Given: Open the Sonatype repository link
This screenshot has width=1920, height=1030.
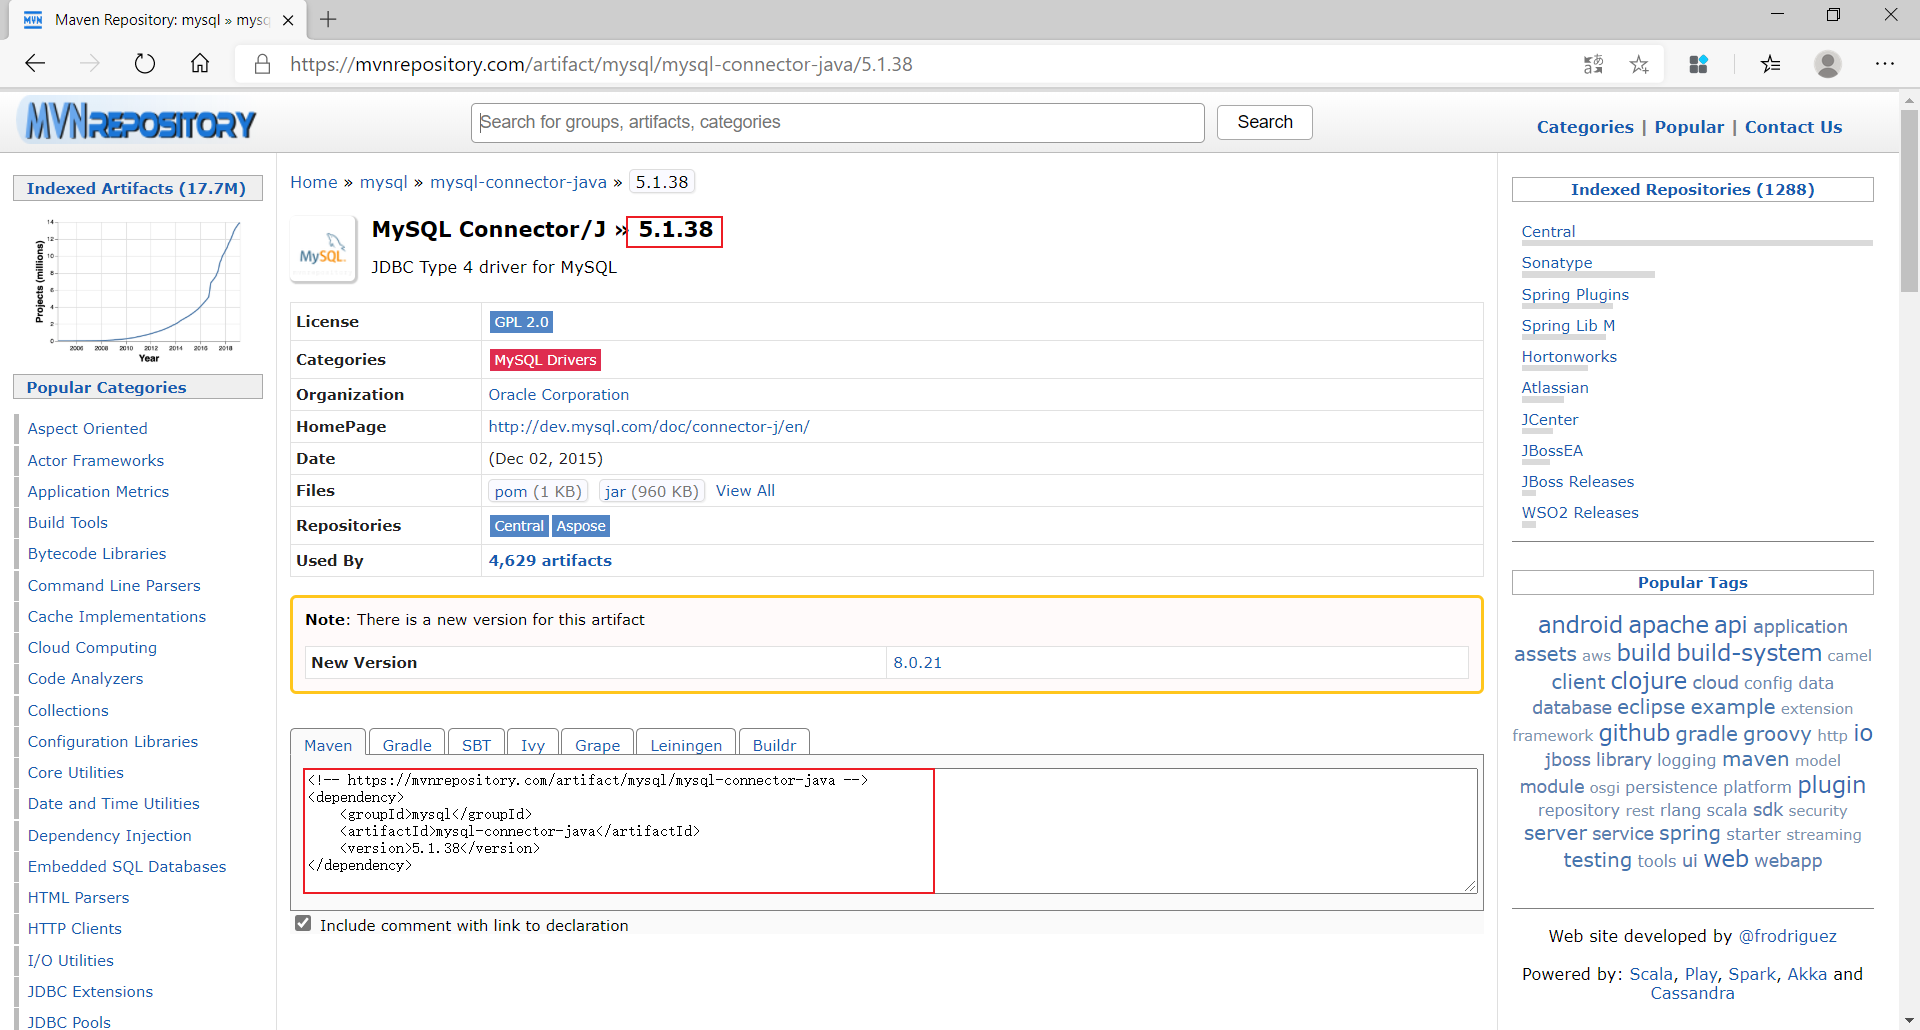Looking at the screenshot, I should (1557, 263).
